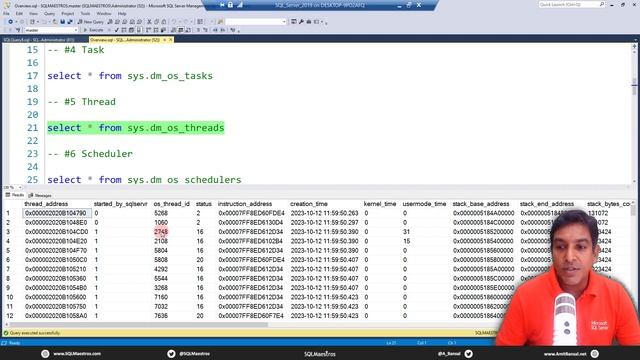Select os_thread_id cell 7636
This screenshot has height=360, width=640.
(161, 316)
